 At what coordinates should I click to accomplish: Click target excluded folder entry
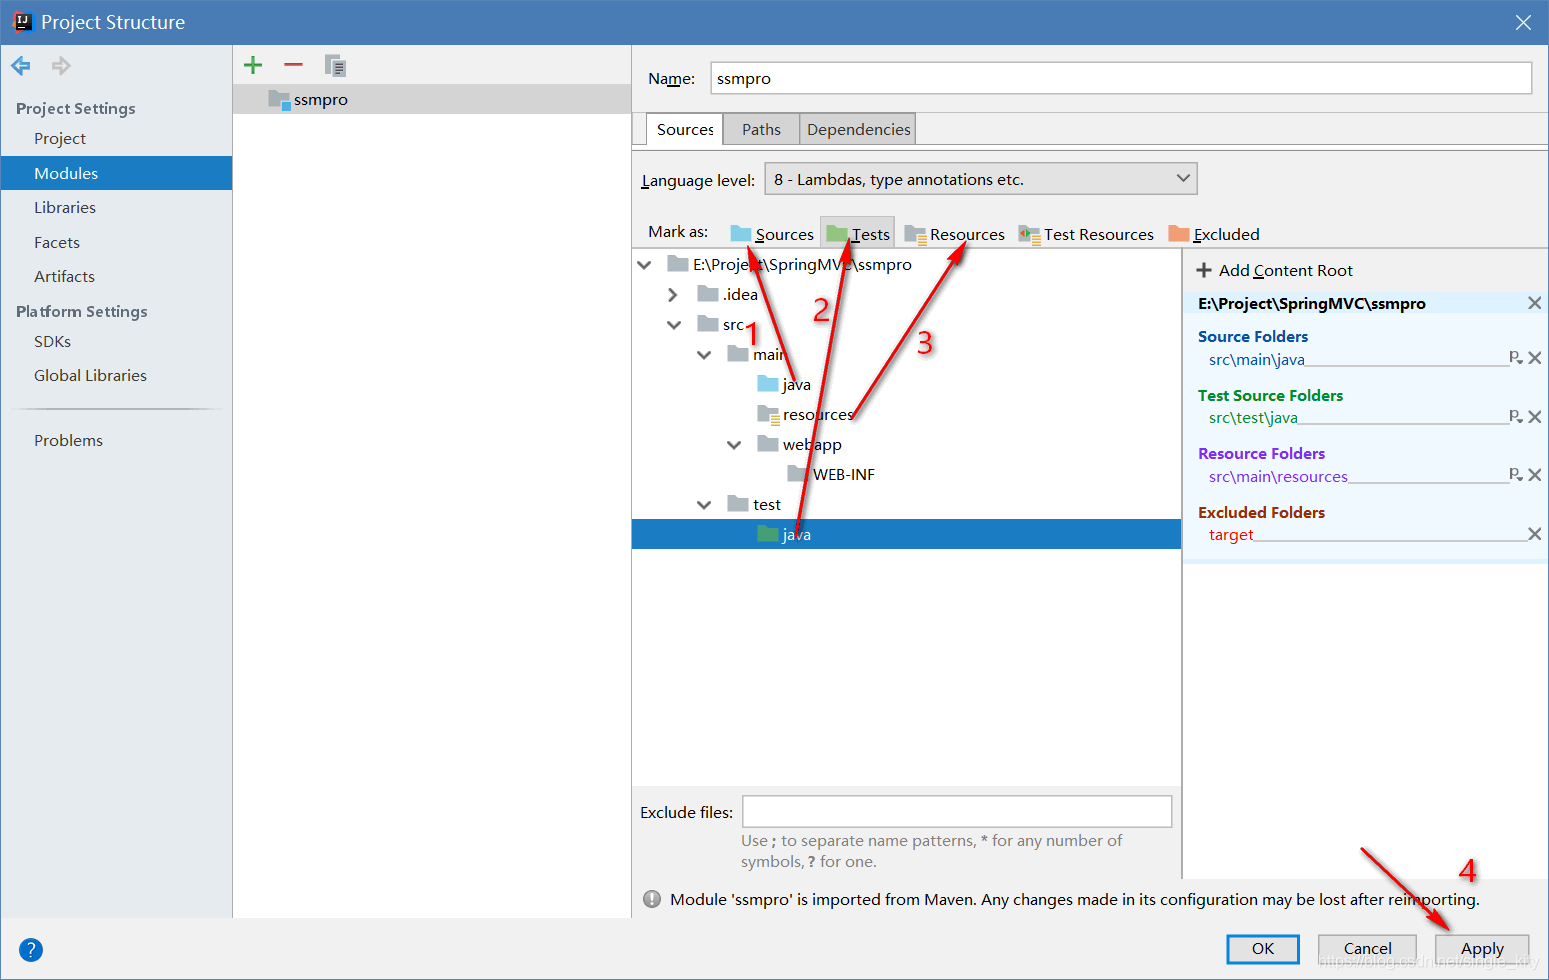pos(1231,535)
